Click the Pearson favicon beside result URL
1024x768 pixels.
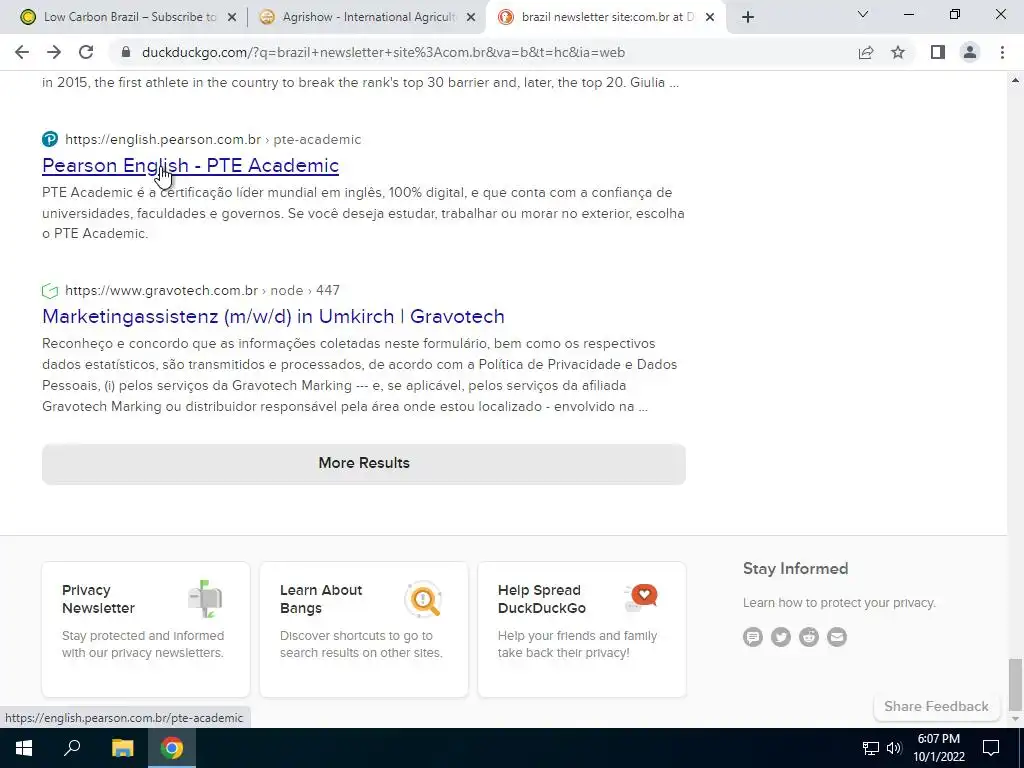tap(50, 139)
